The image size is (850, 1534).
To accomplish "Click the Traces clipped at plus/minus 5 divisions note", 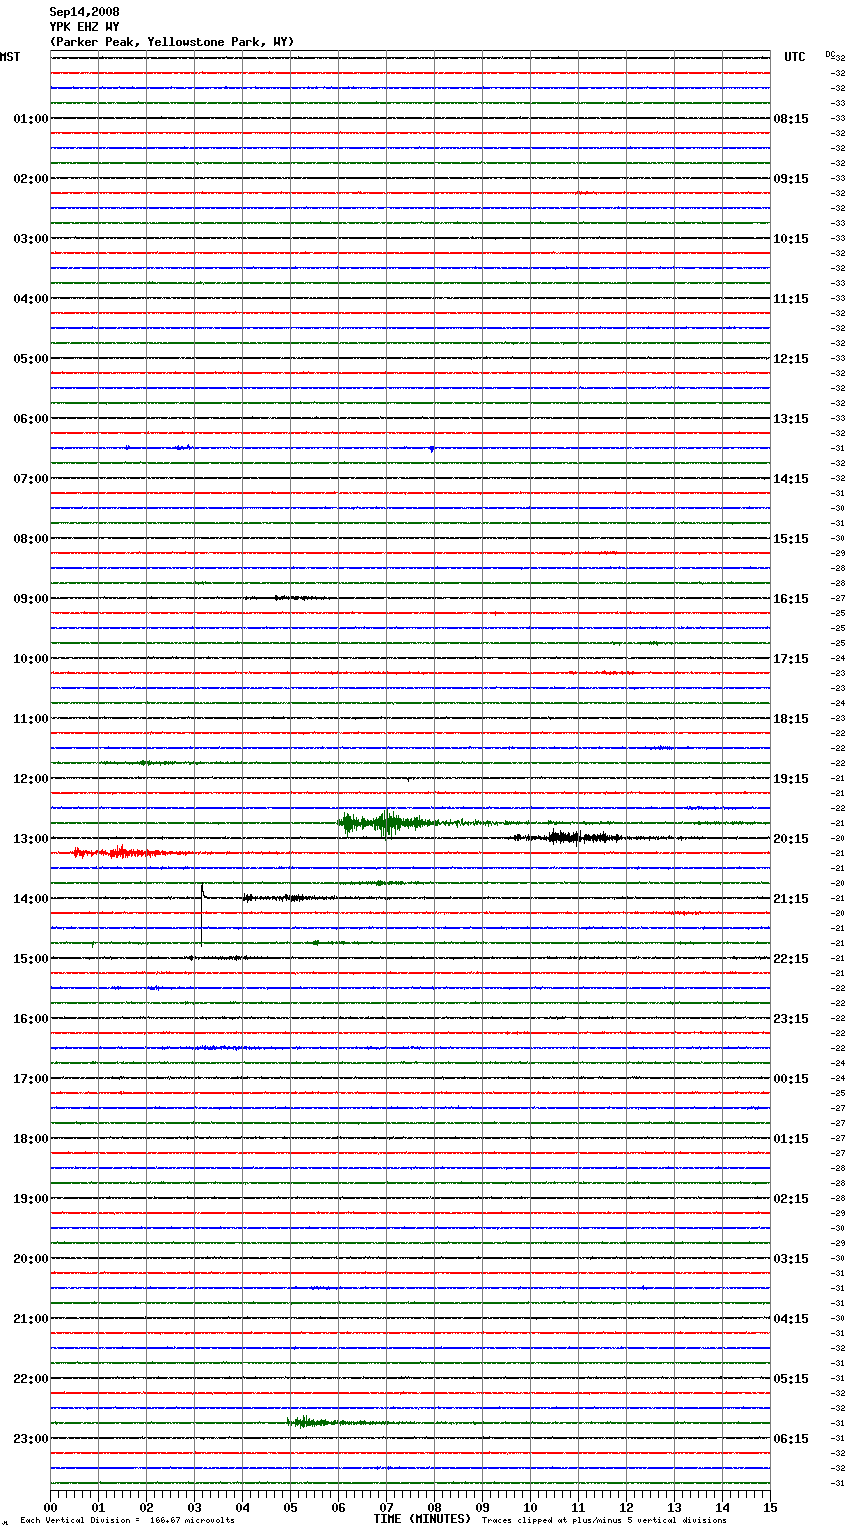I will pyautogui.click(x=604, y=1521).
